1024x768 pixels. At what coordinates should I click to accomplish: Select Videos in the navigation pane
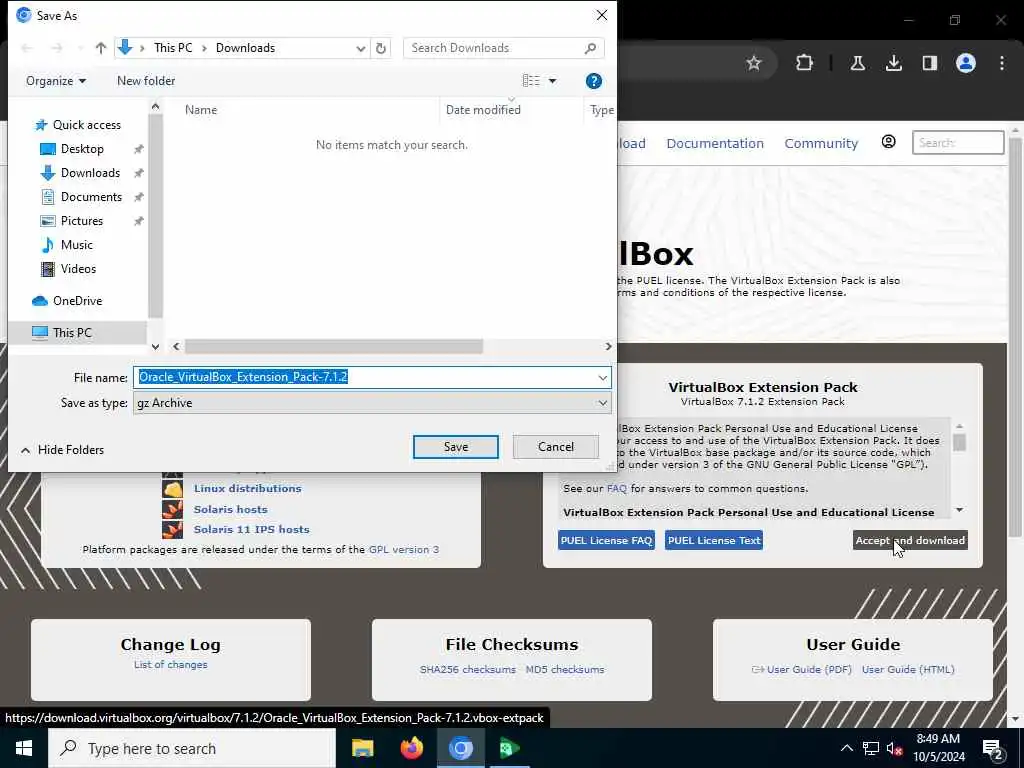tap(78, 268)
